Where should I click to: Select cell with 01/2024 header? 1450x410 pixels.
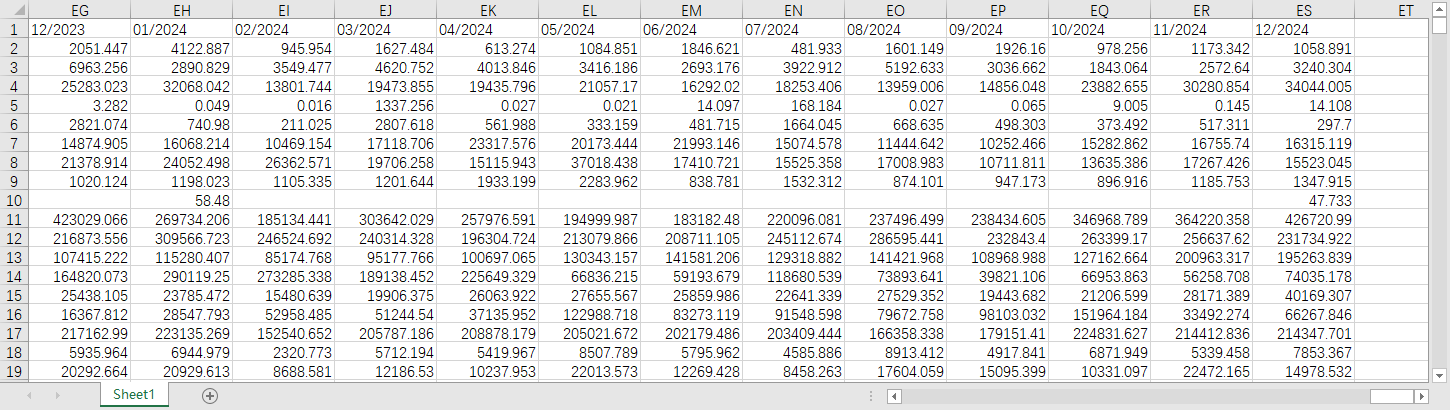(181, 29)
